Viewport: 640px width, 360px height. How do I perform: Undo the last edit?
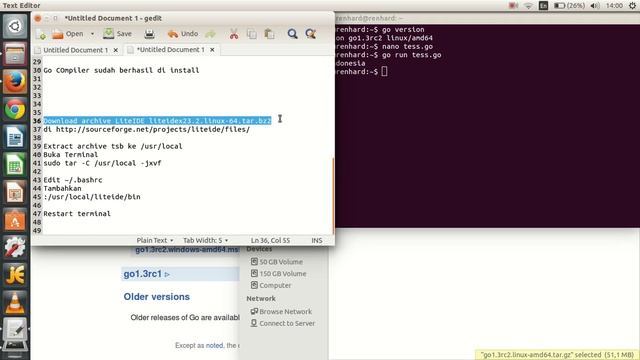coord(183,34)
